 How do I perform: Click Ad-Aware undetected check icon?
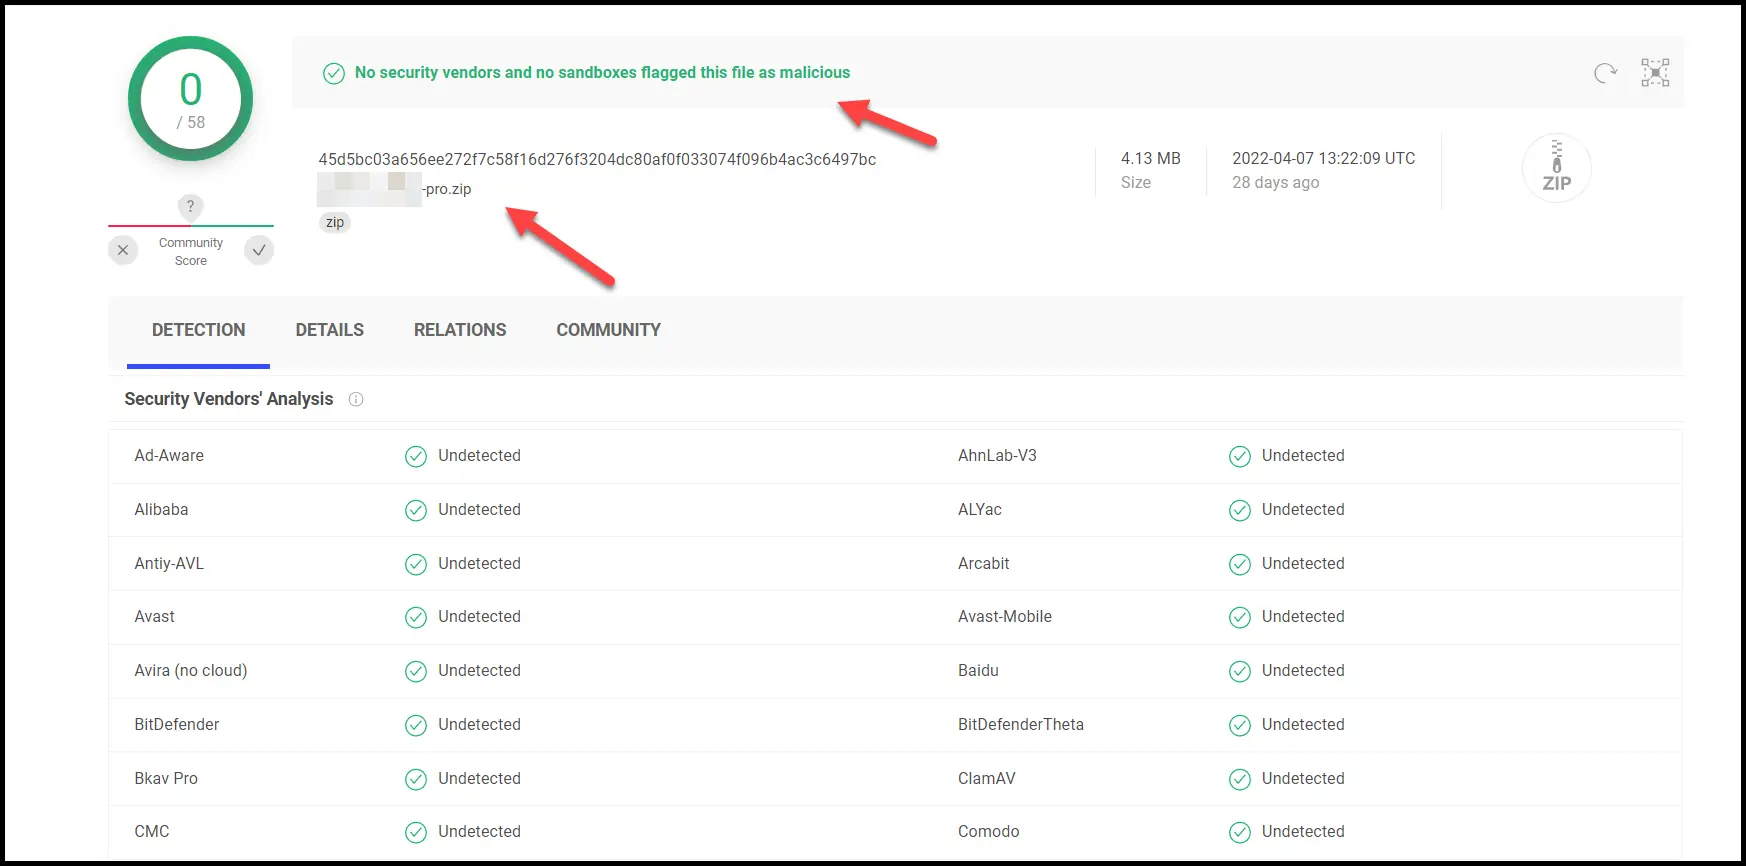coord(416,456)
